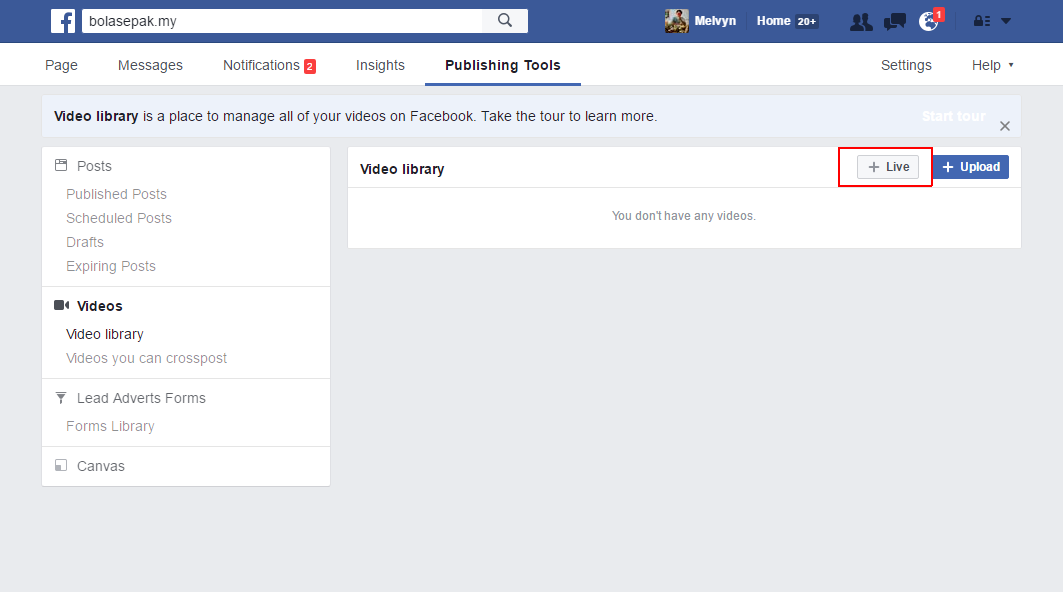
Task: Close the Video library tour banner
Action: (1005, 126)
